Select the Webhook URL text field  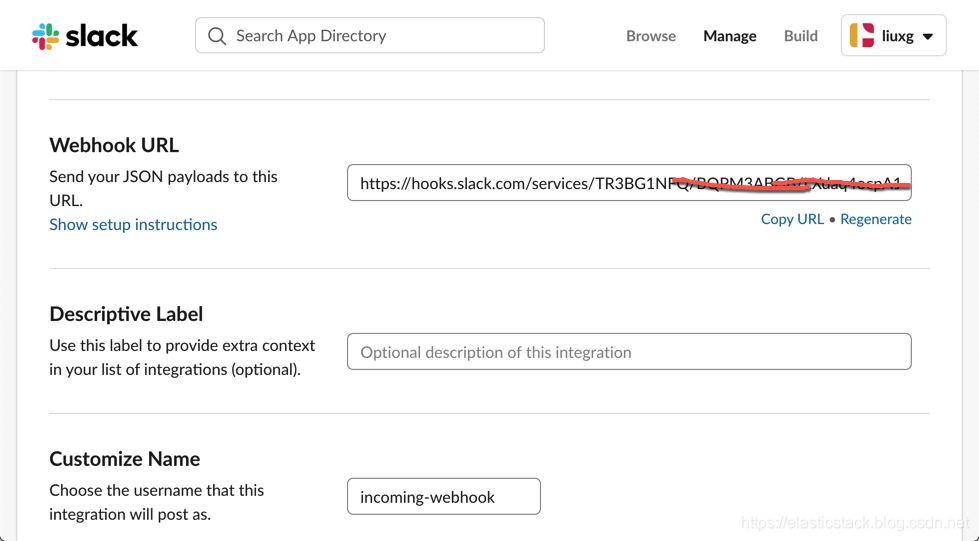click(629, 182)
